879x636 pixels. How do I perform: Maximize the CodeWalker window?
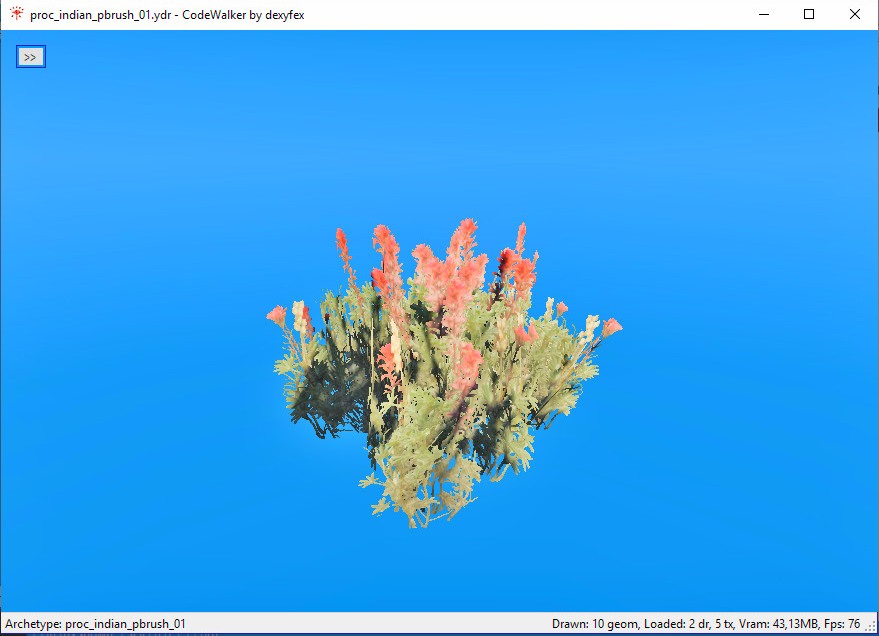(809, 15)
